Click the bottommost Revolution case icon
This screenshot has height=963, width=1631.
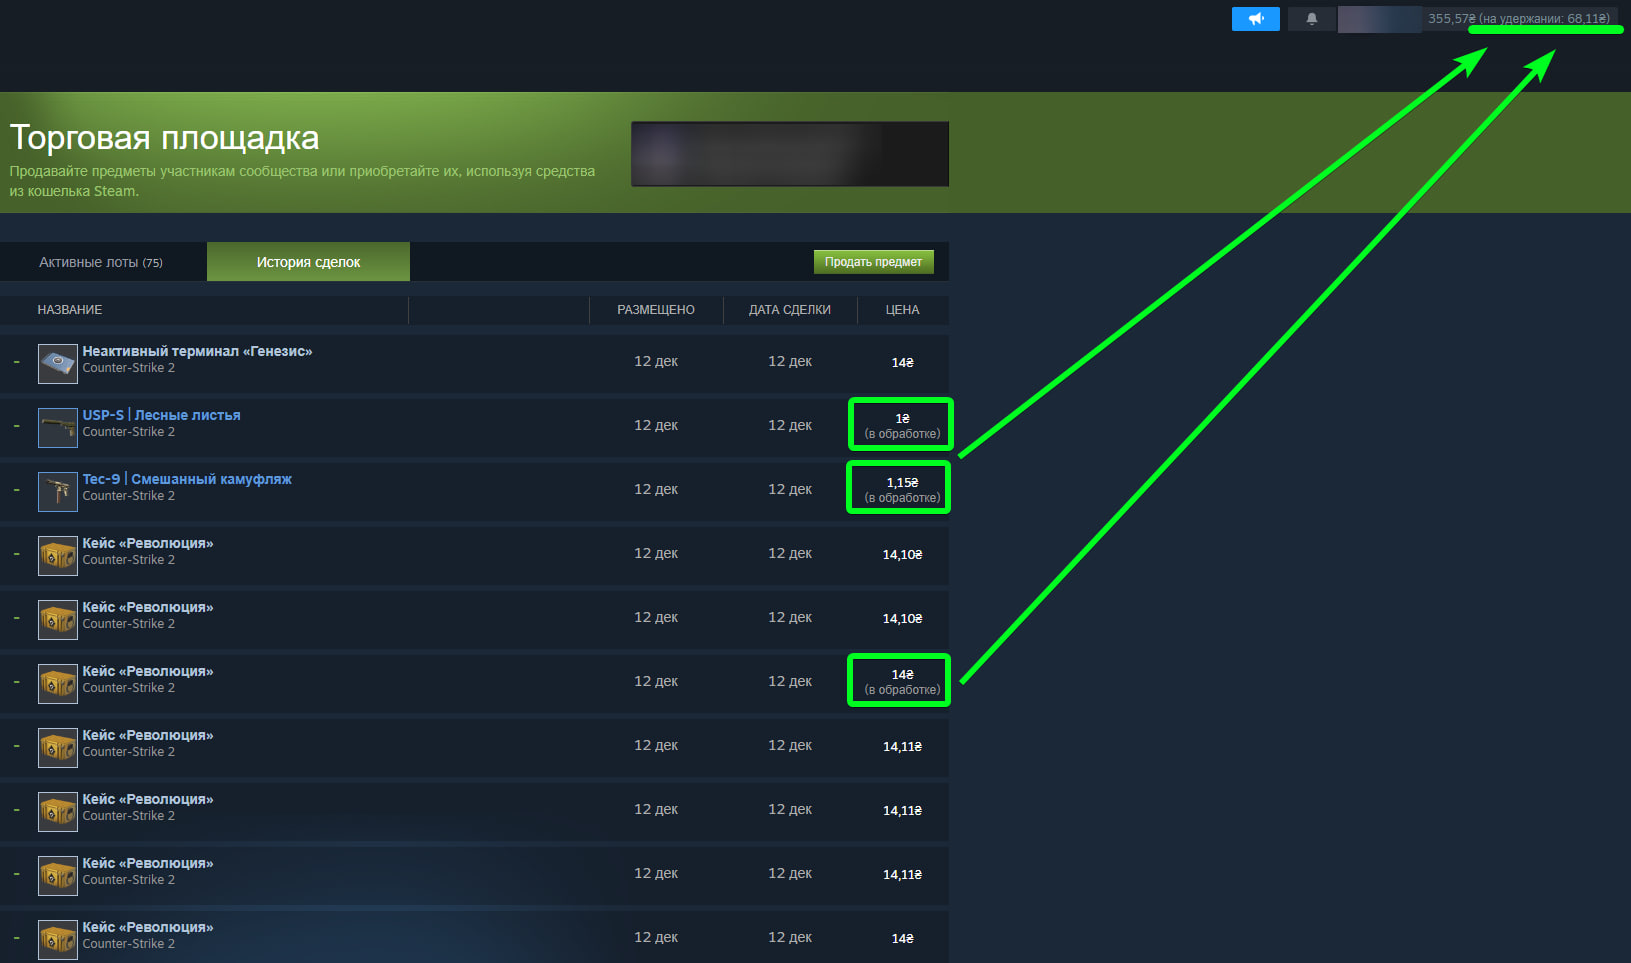pos(58,940)
